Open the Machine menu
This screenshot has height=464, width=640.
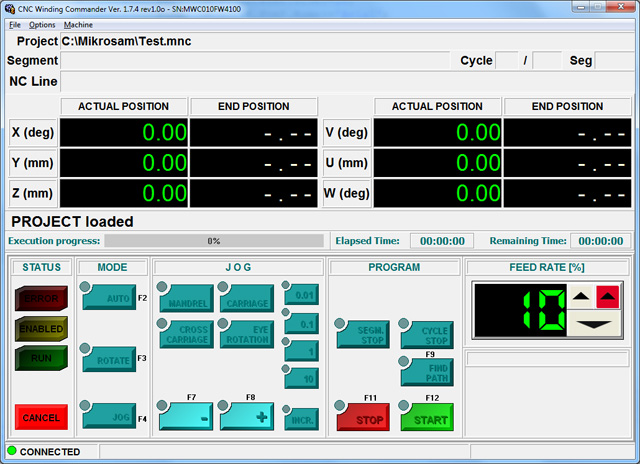point(78,25)
